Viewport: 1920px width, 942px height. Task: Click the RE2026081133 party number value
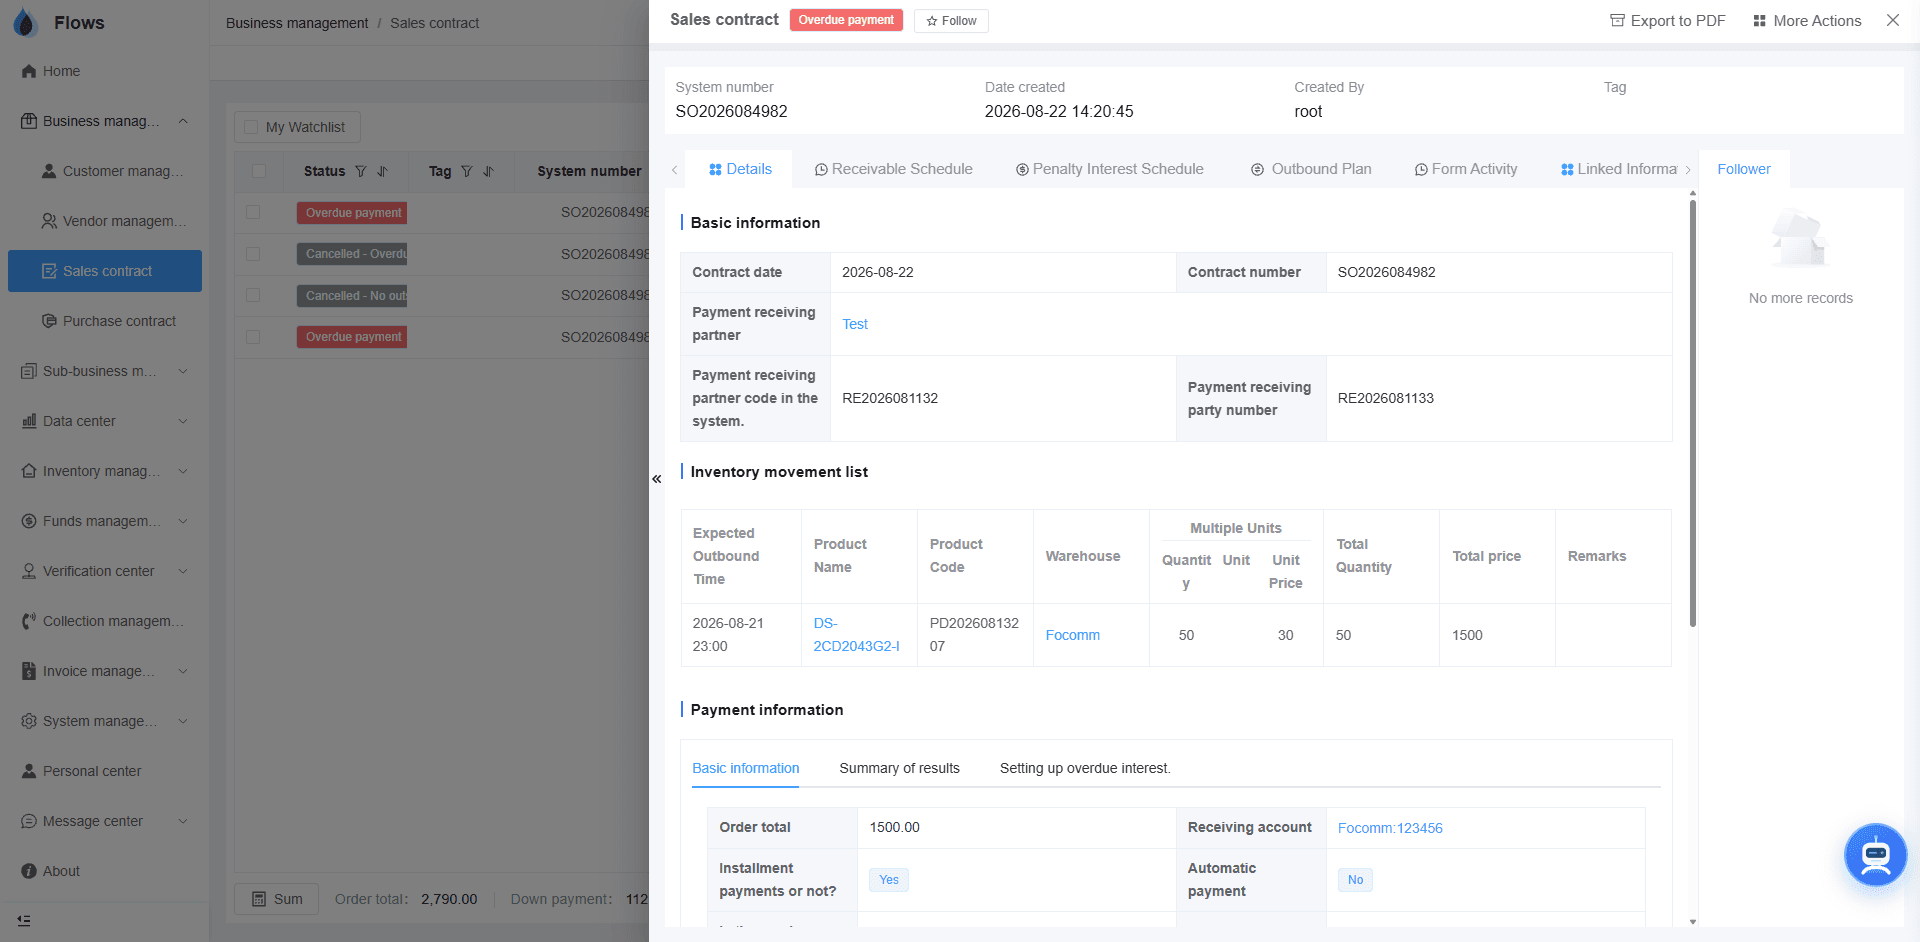1385,398
